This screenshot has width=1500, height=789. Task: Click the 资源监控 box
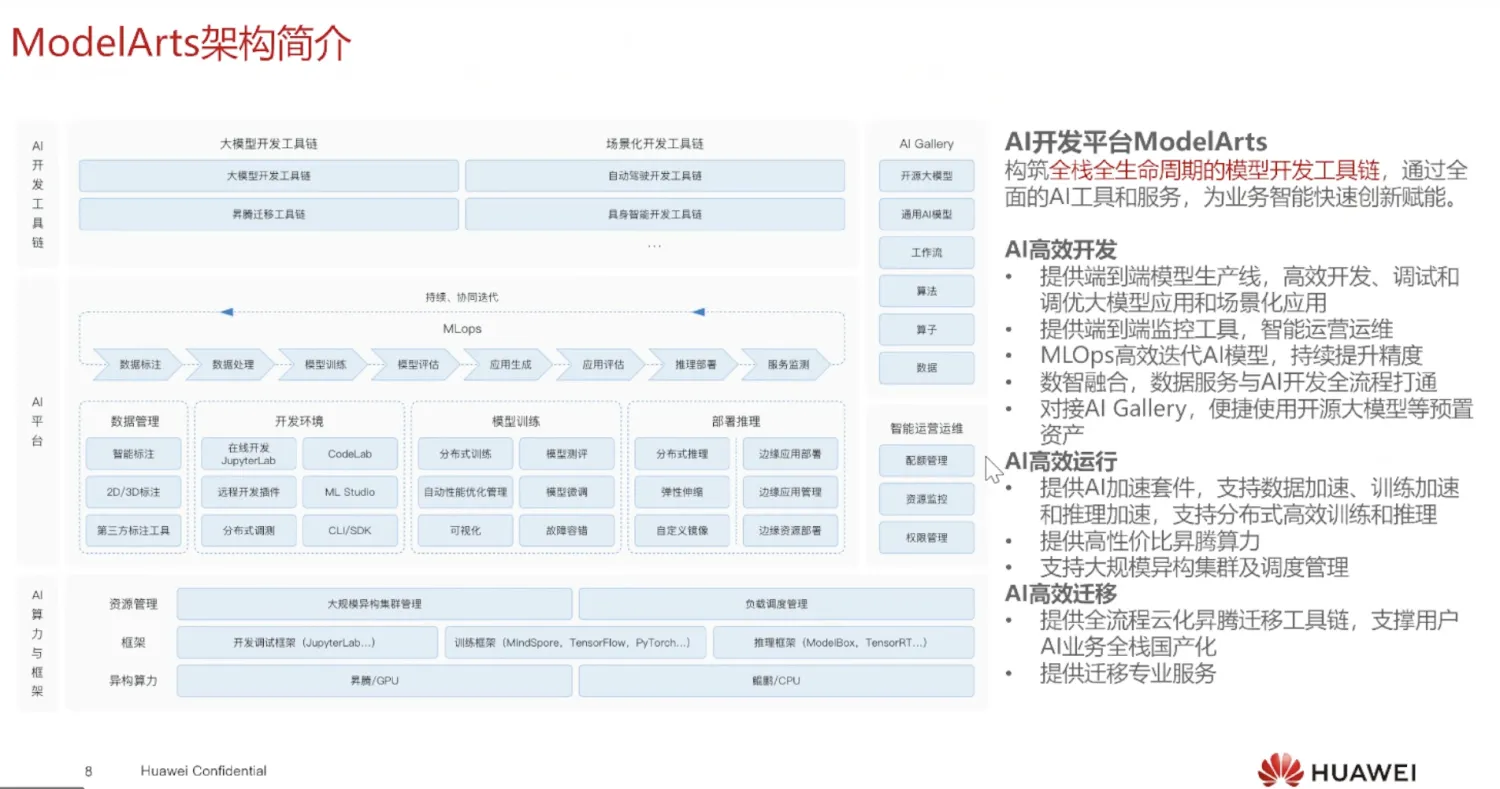click(927, 499)
